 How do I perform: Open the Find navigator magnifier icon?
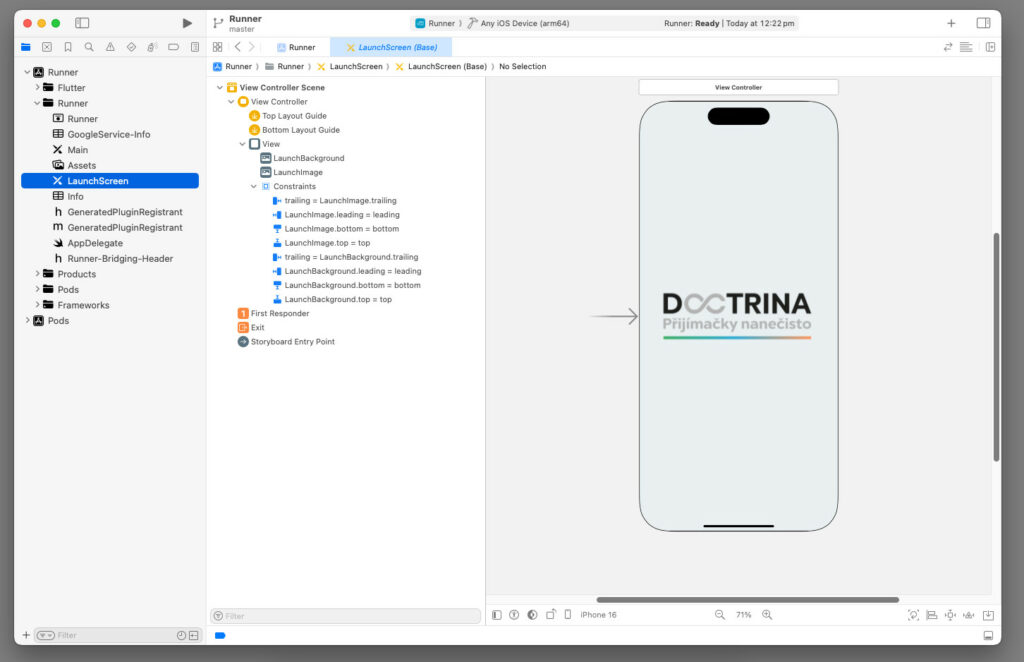click(89, 47)
